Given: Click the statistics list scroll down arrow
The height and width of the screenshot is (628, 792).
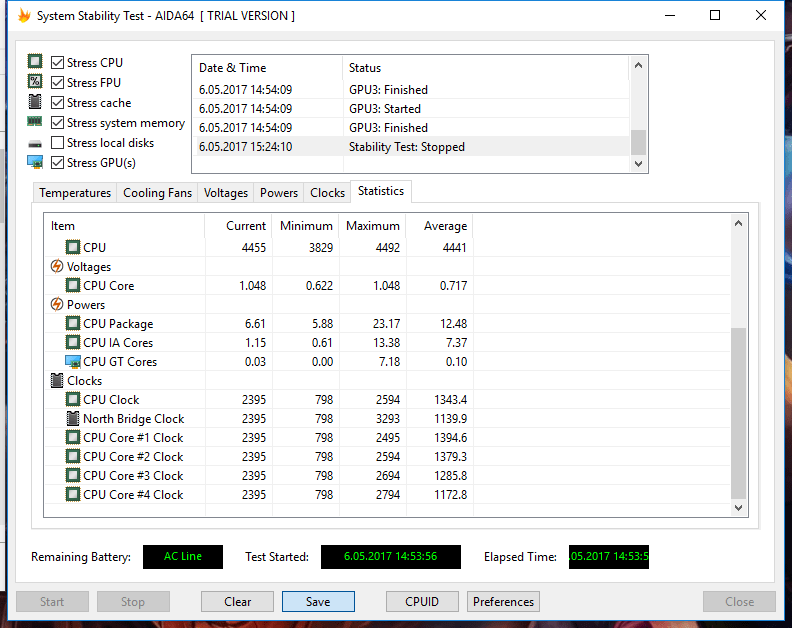Looking at the screenshot, I should [x=738, y=508].
